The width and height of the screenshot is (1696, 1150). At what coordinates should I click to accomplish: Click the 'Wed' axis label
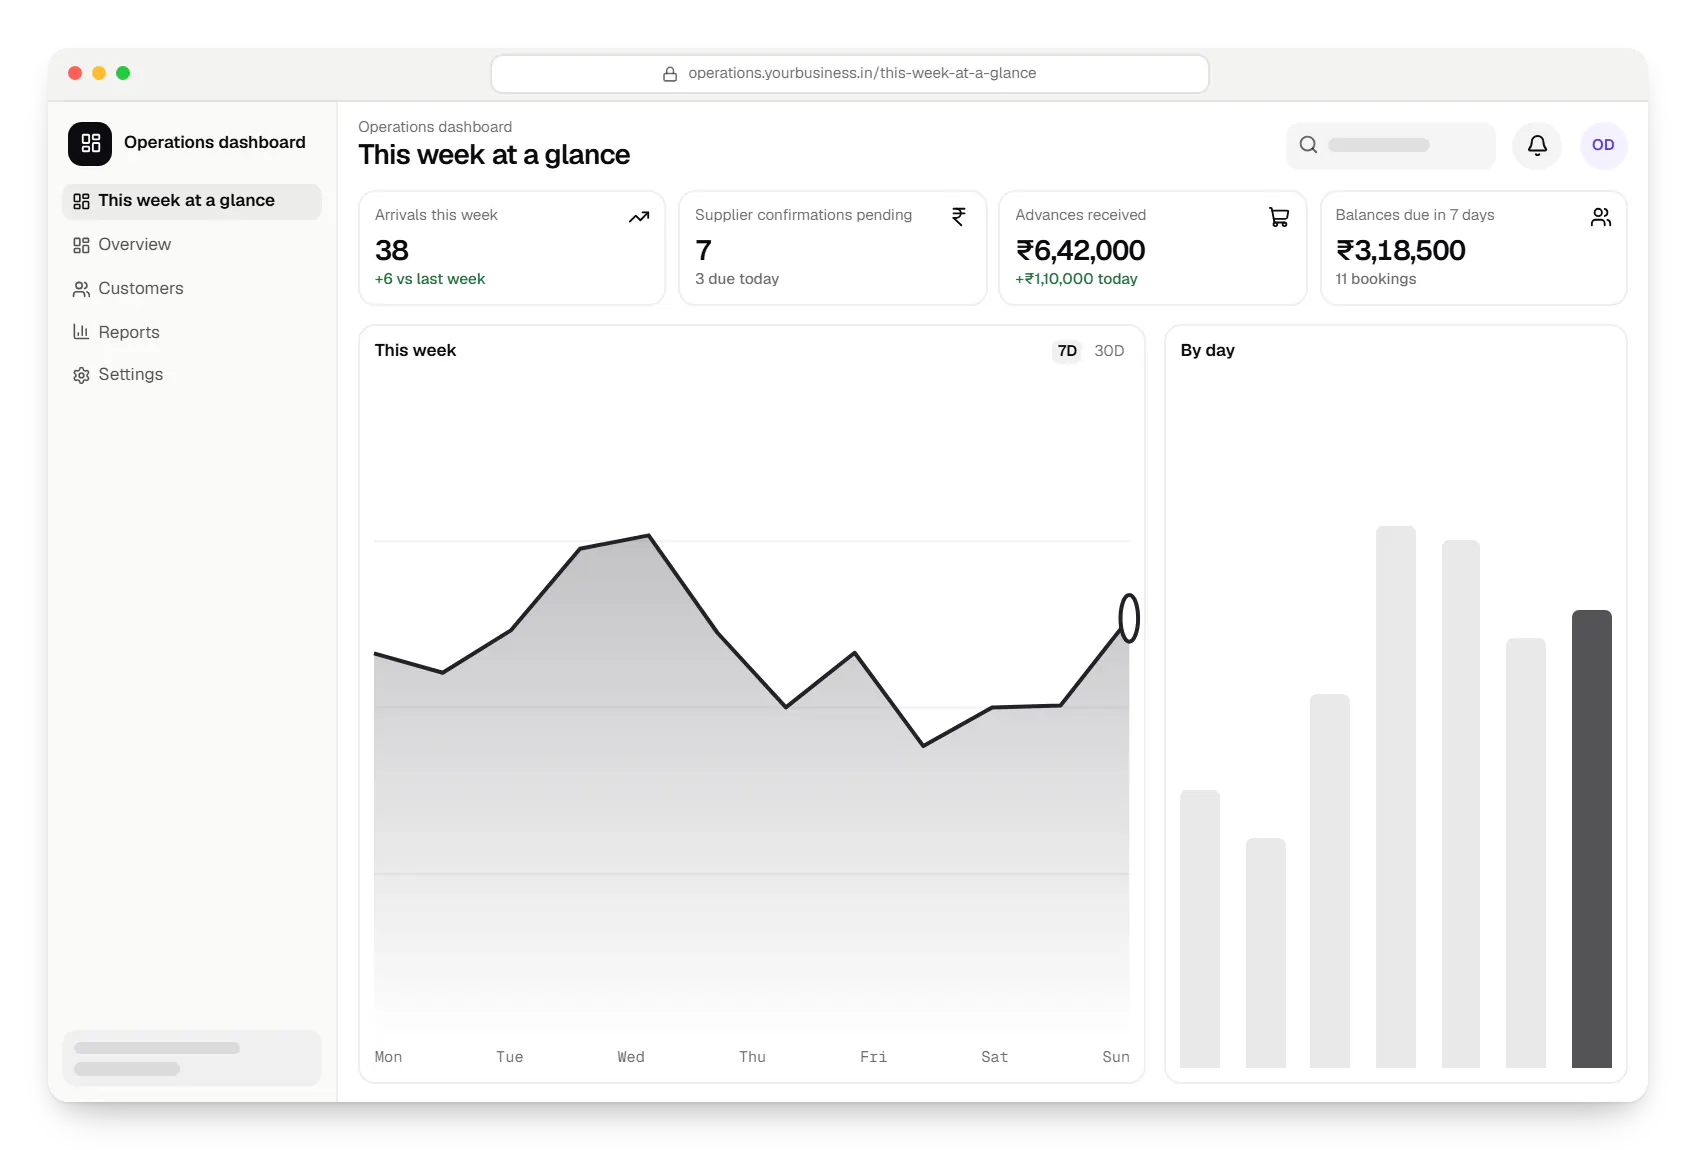[x=631, y=1057]
